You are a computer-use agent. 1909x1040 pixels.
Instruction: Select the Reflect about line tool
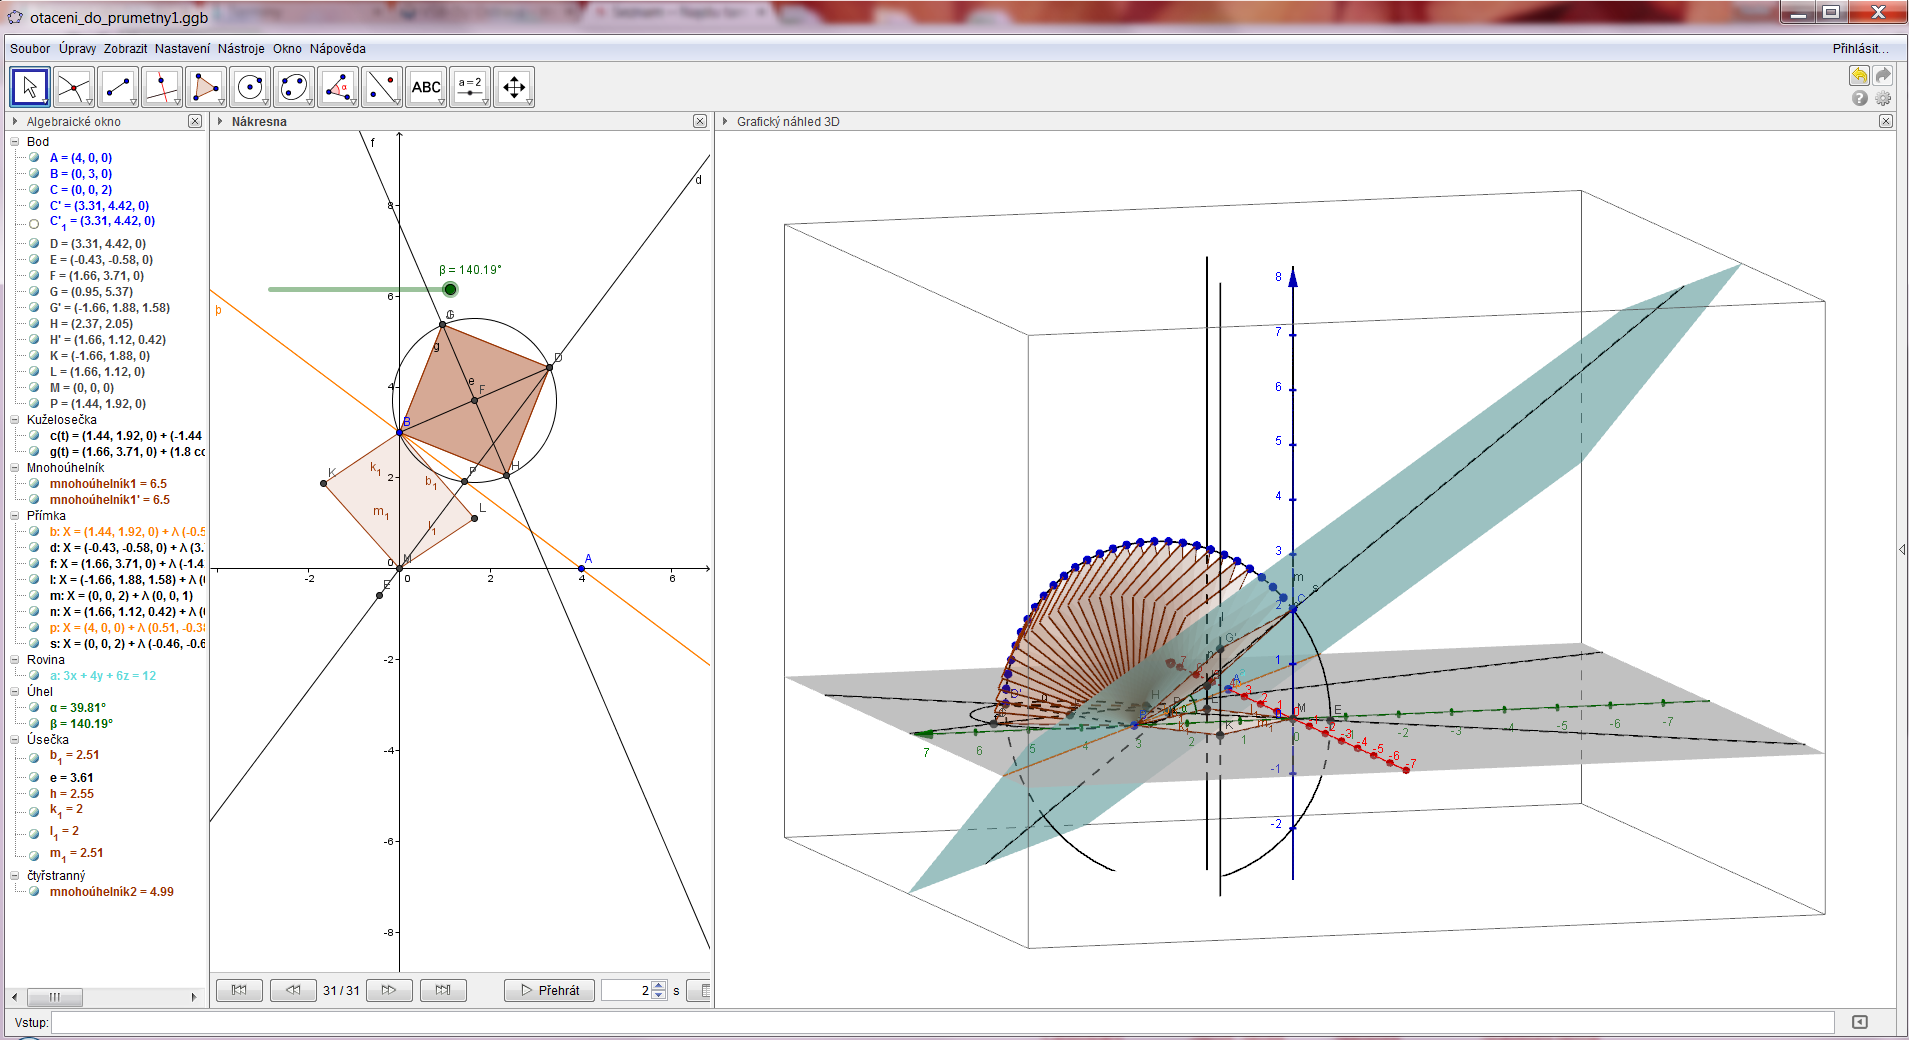(x=382, y=87)
